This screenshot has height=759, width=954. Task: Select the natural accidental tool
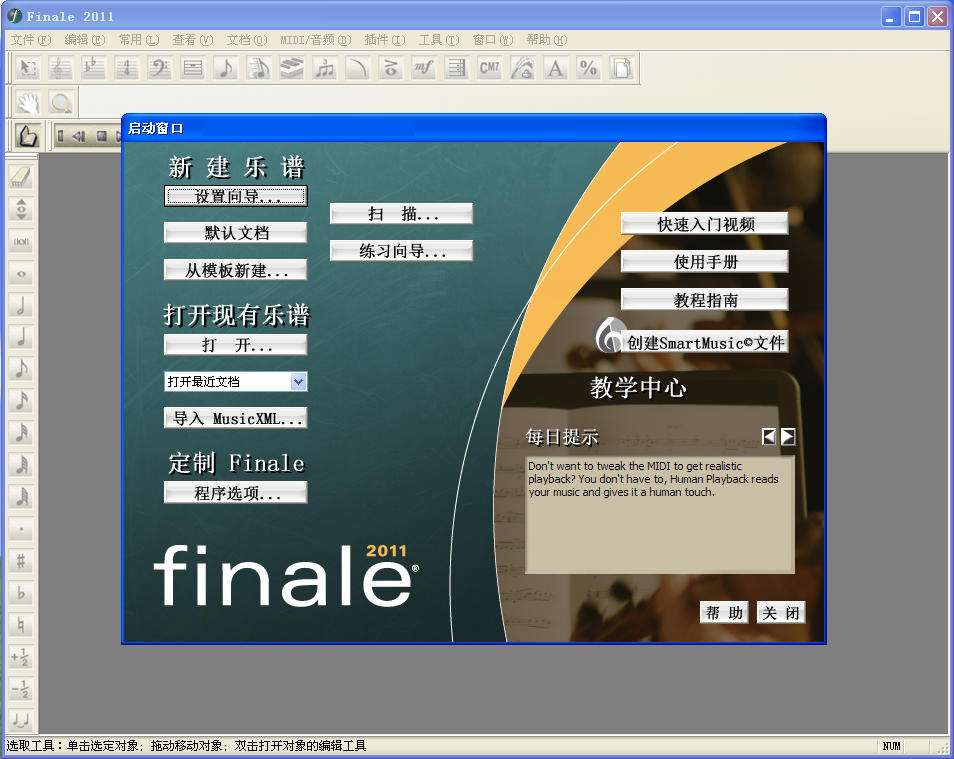click(x=21, y=624)
